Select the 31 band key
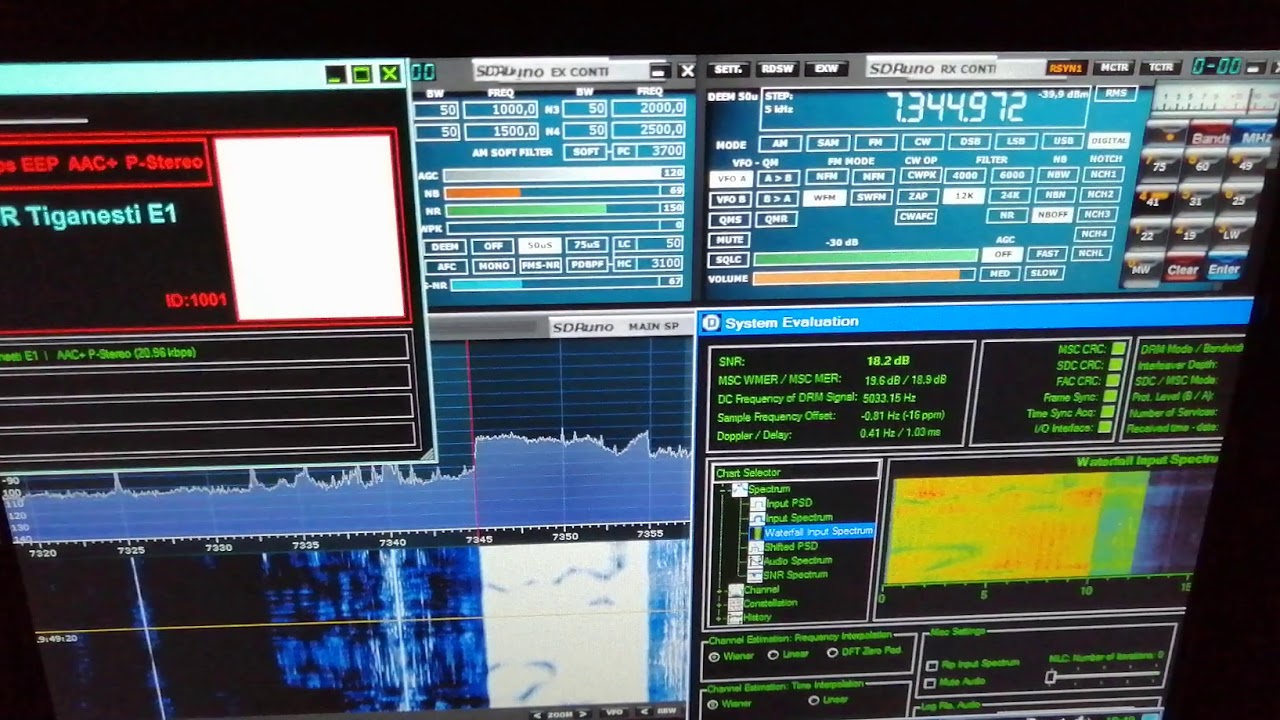The image size is (1280, 720). pos(1196,201)
